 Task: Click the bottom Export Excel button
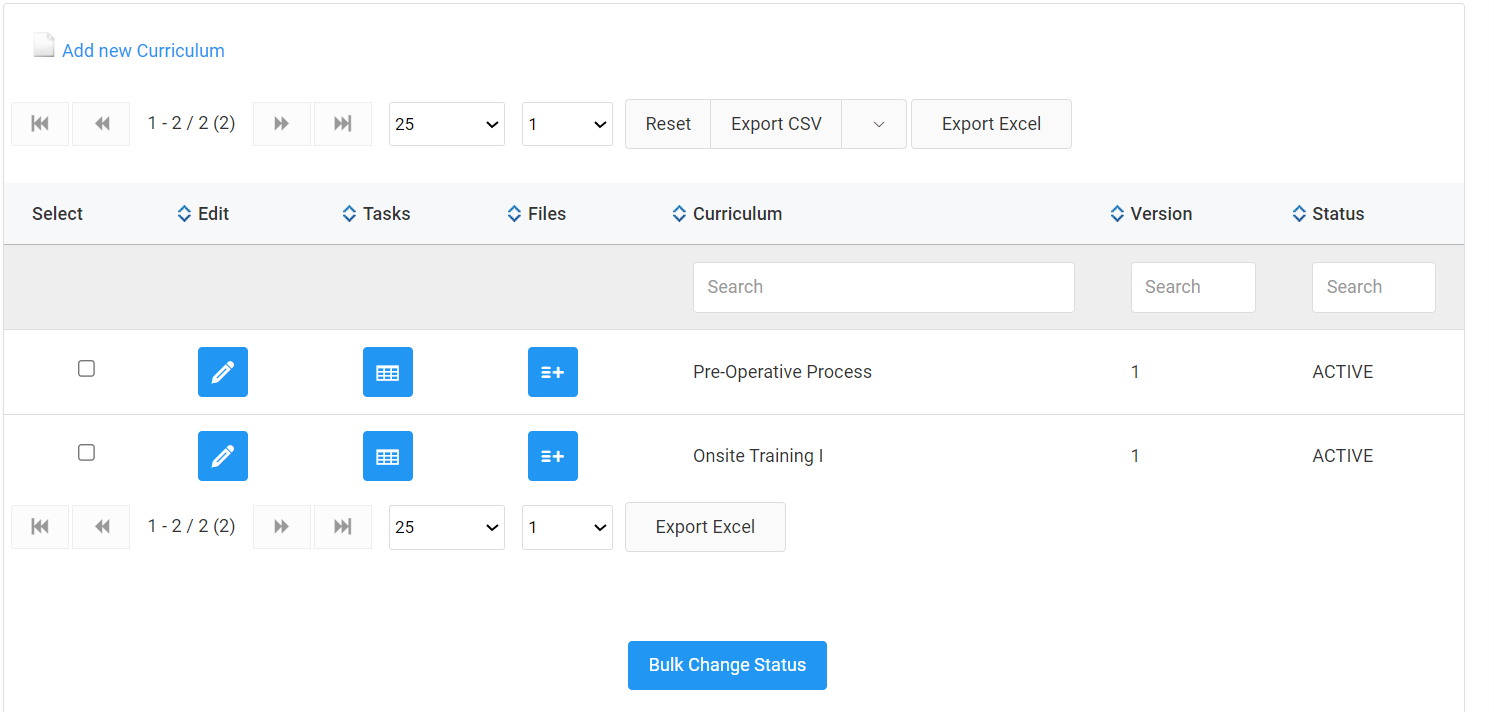(x=705, y=527)
